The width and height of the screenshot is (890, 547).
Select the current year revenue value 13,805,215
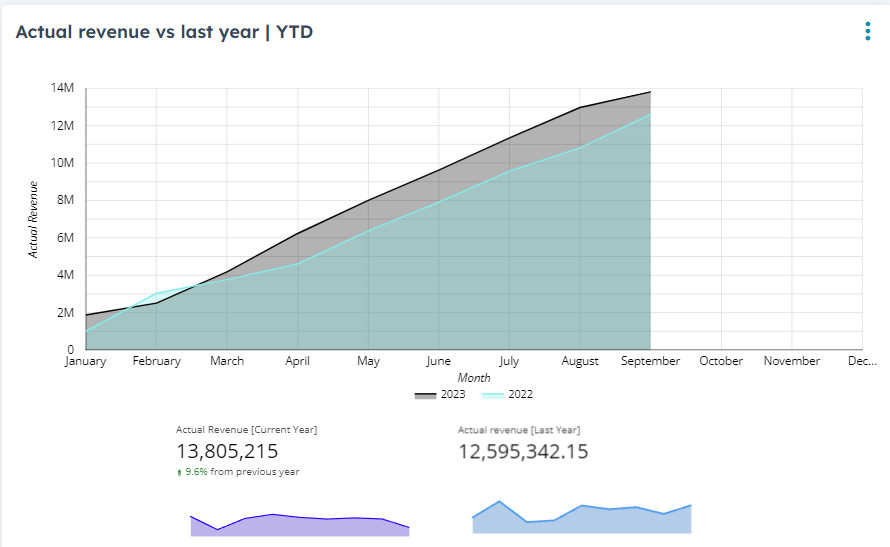[x=227, y=451]
